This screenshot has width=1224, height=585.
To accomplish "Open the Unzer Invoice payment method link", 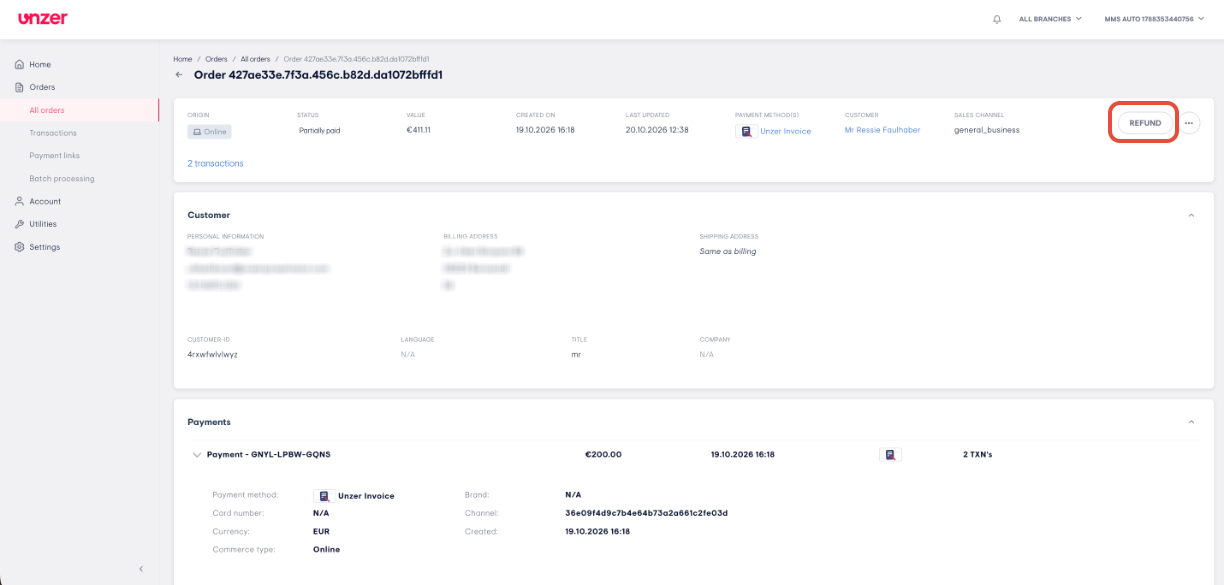I will [x=785, y=131].
